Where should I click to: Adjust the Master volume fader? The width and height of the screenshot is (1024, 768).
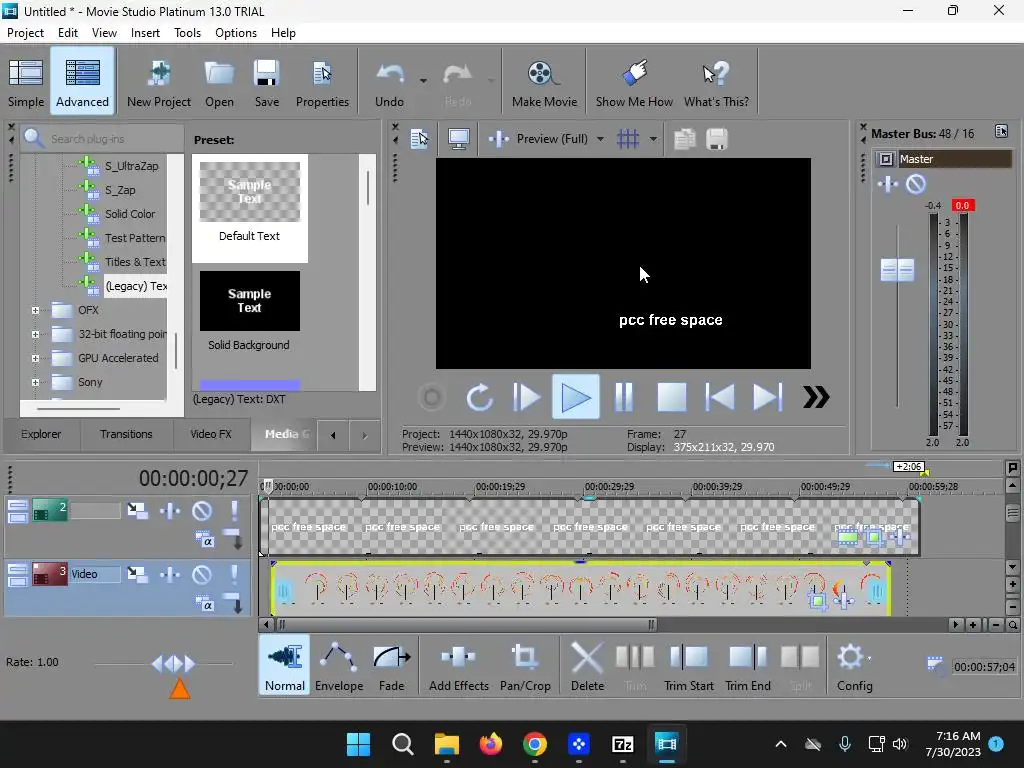tap(897, 270)
